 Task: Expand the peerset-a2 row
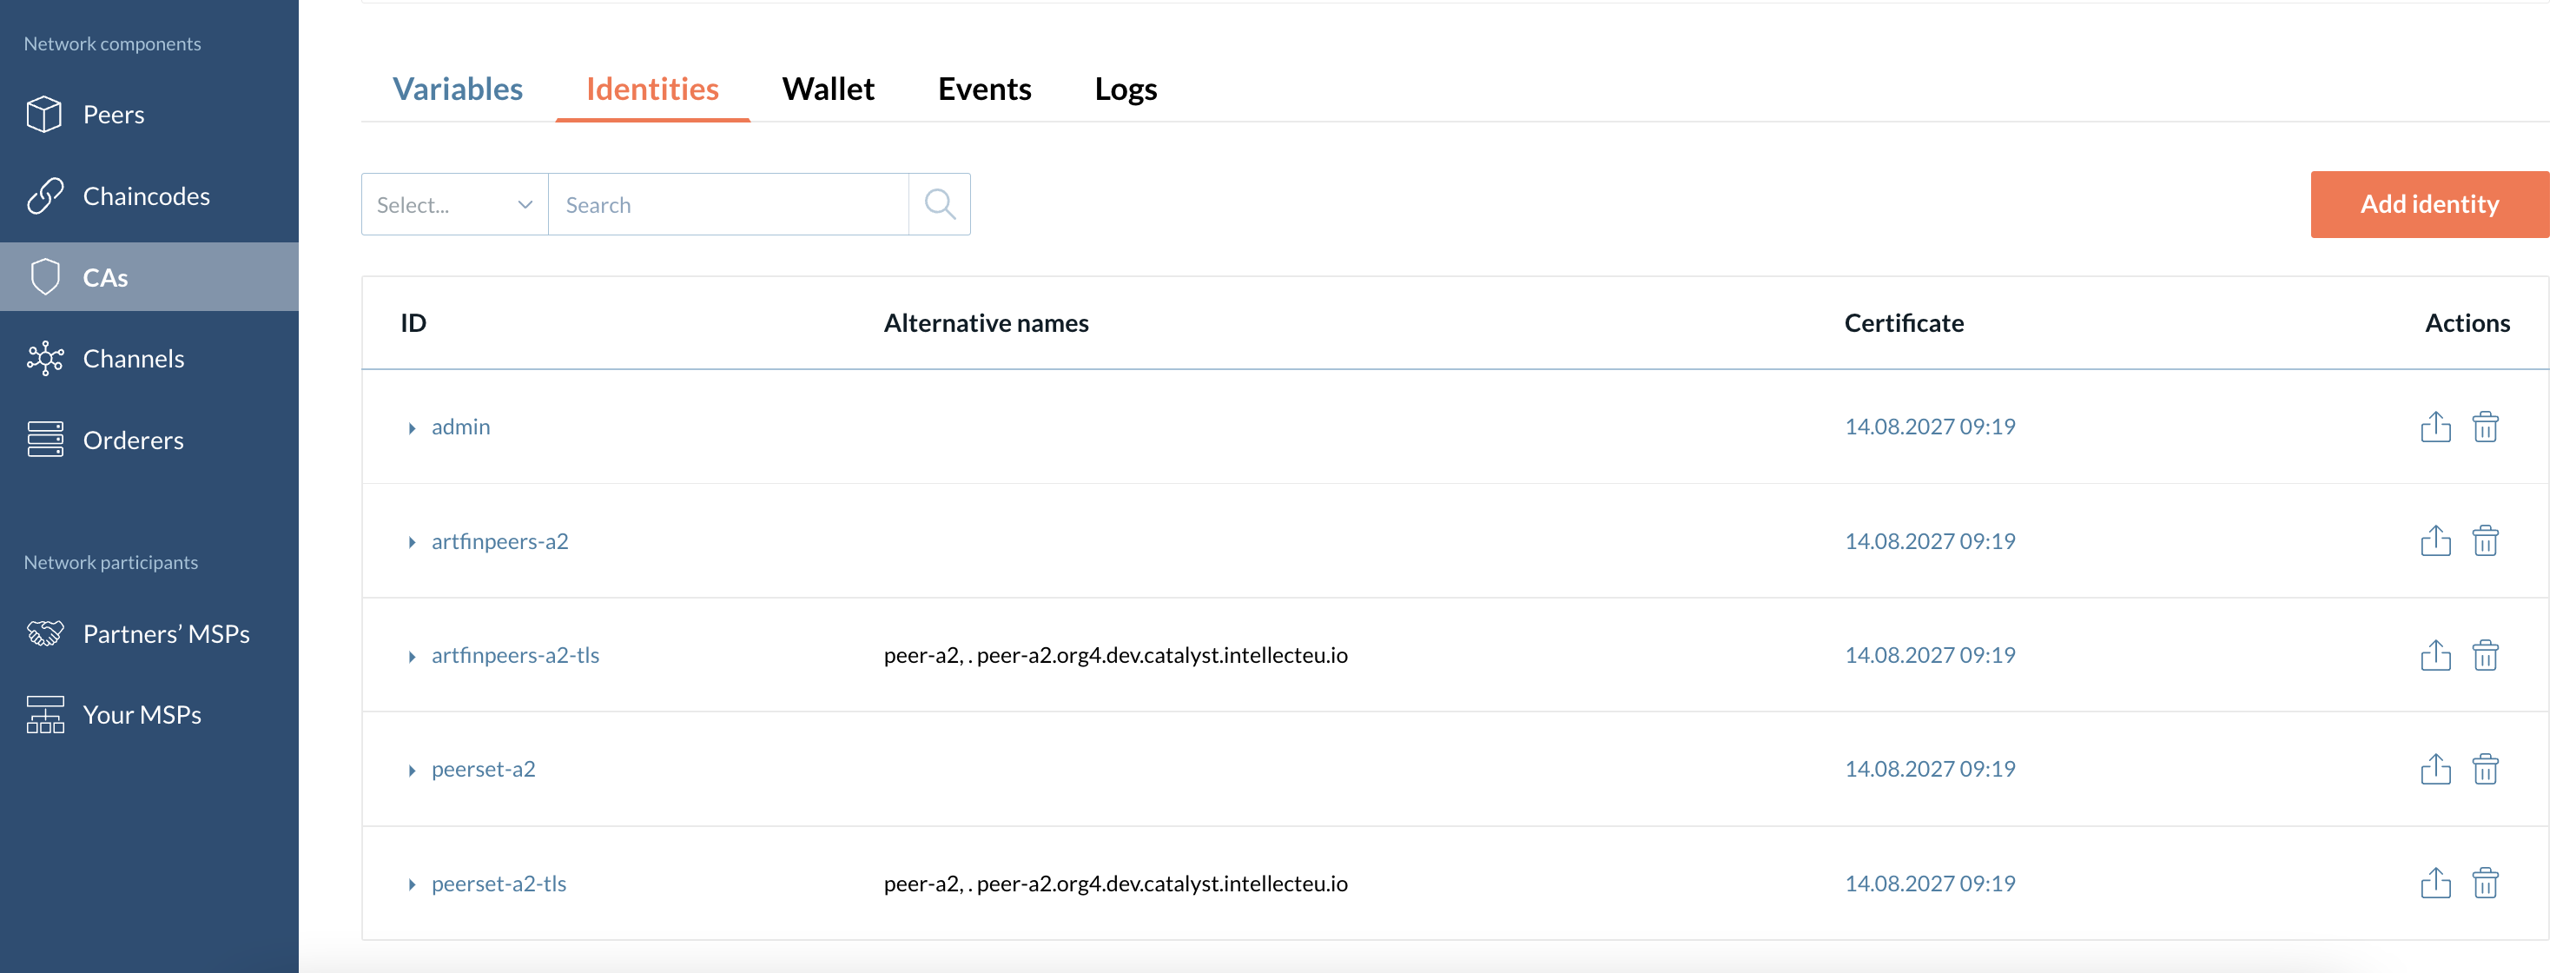[411, 770]
